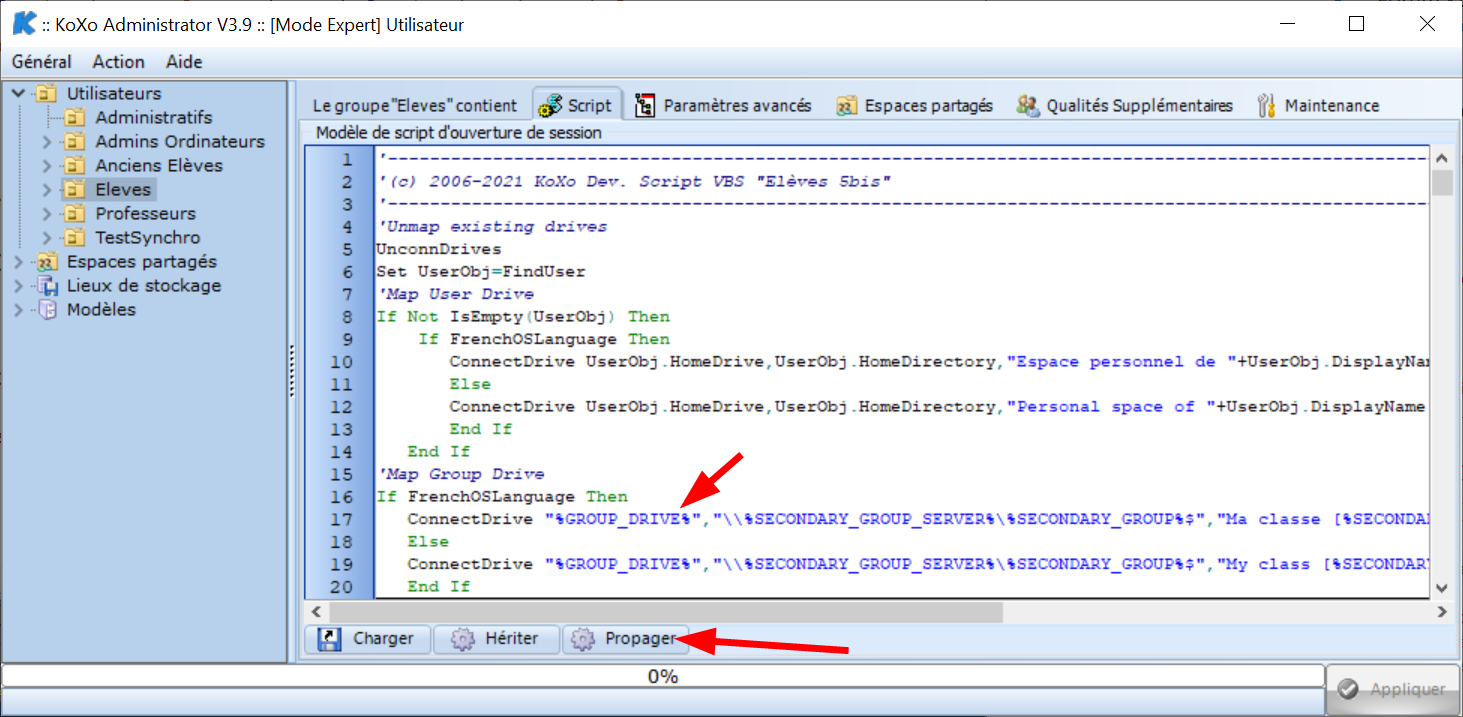Select Professeurs in the tree
Screen dimensions: 1463x717
click(146, 213)
